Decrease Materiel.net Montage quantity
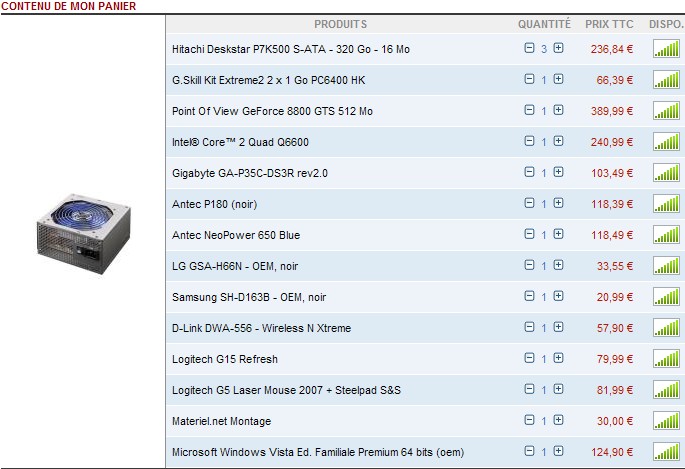Image resolution: width=685 pixels, height=469 pixels. click(529, 420)
